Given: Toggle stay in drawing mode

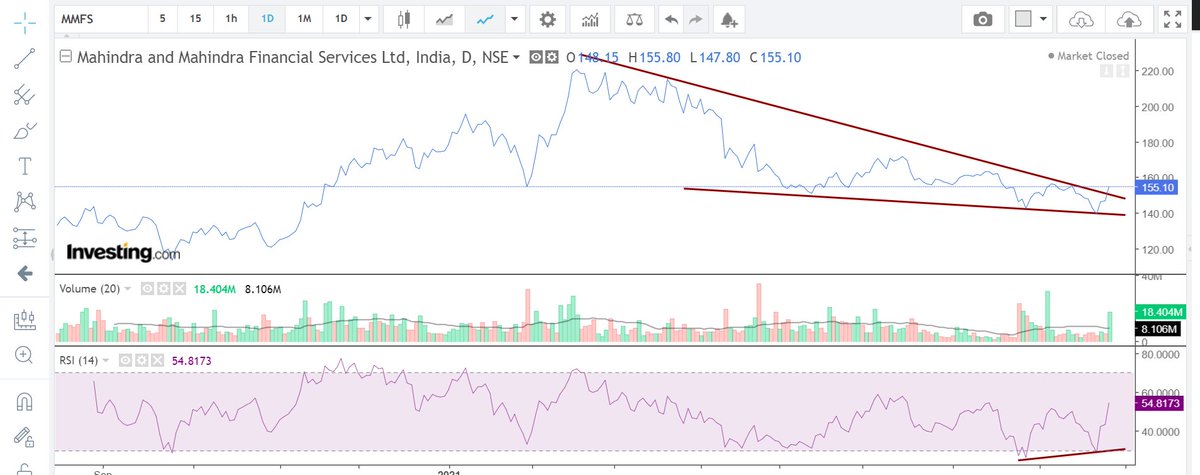Looking at the screenshot, I should coord(25,436).
